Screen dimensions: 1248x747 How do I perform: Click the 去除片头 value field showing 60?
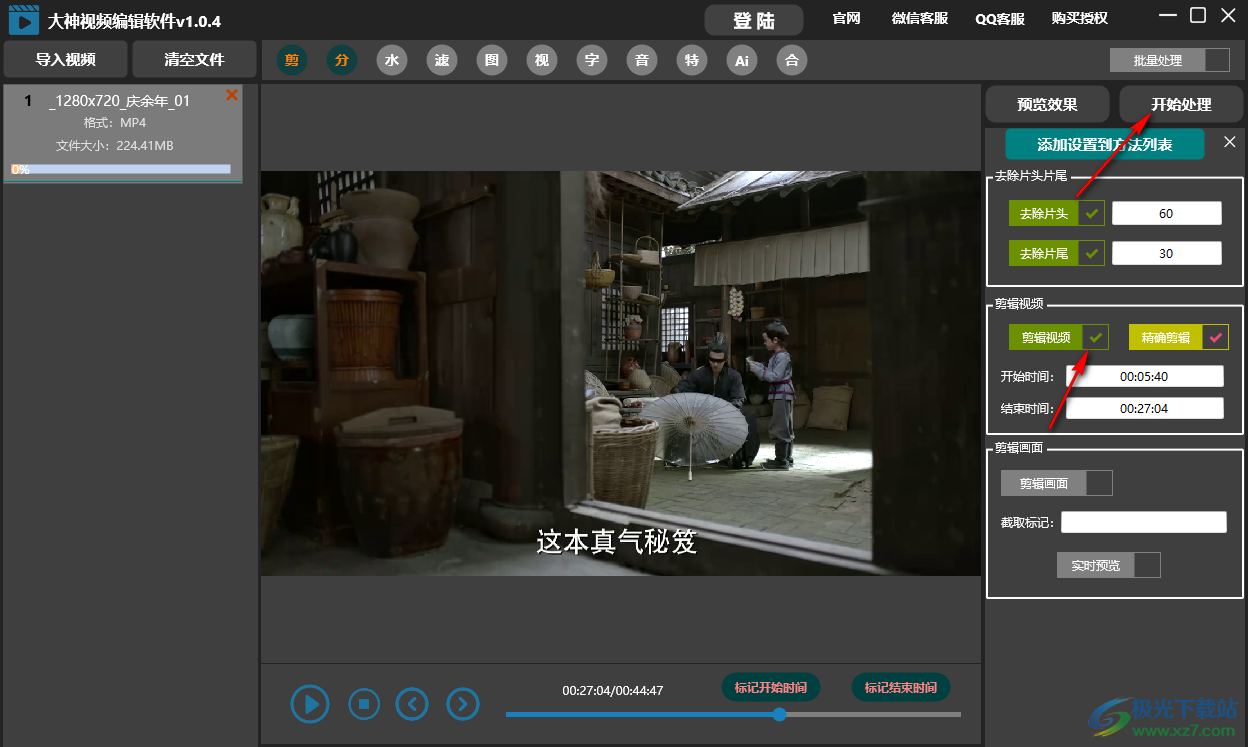pyautogui.click(x=1166, y=213)
